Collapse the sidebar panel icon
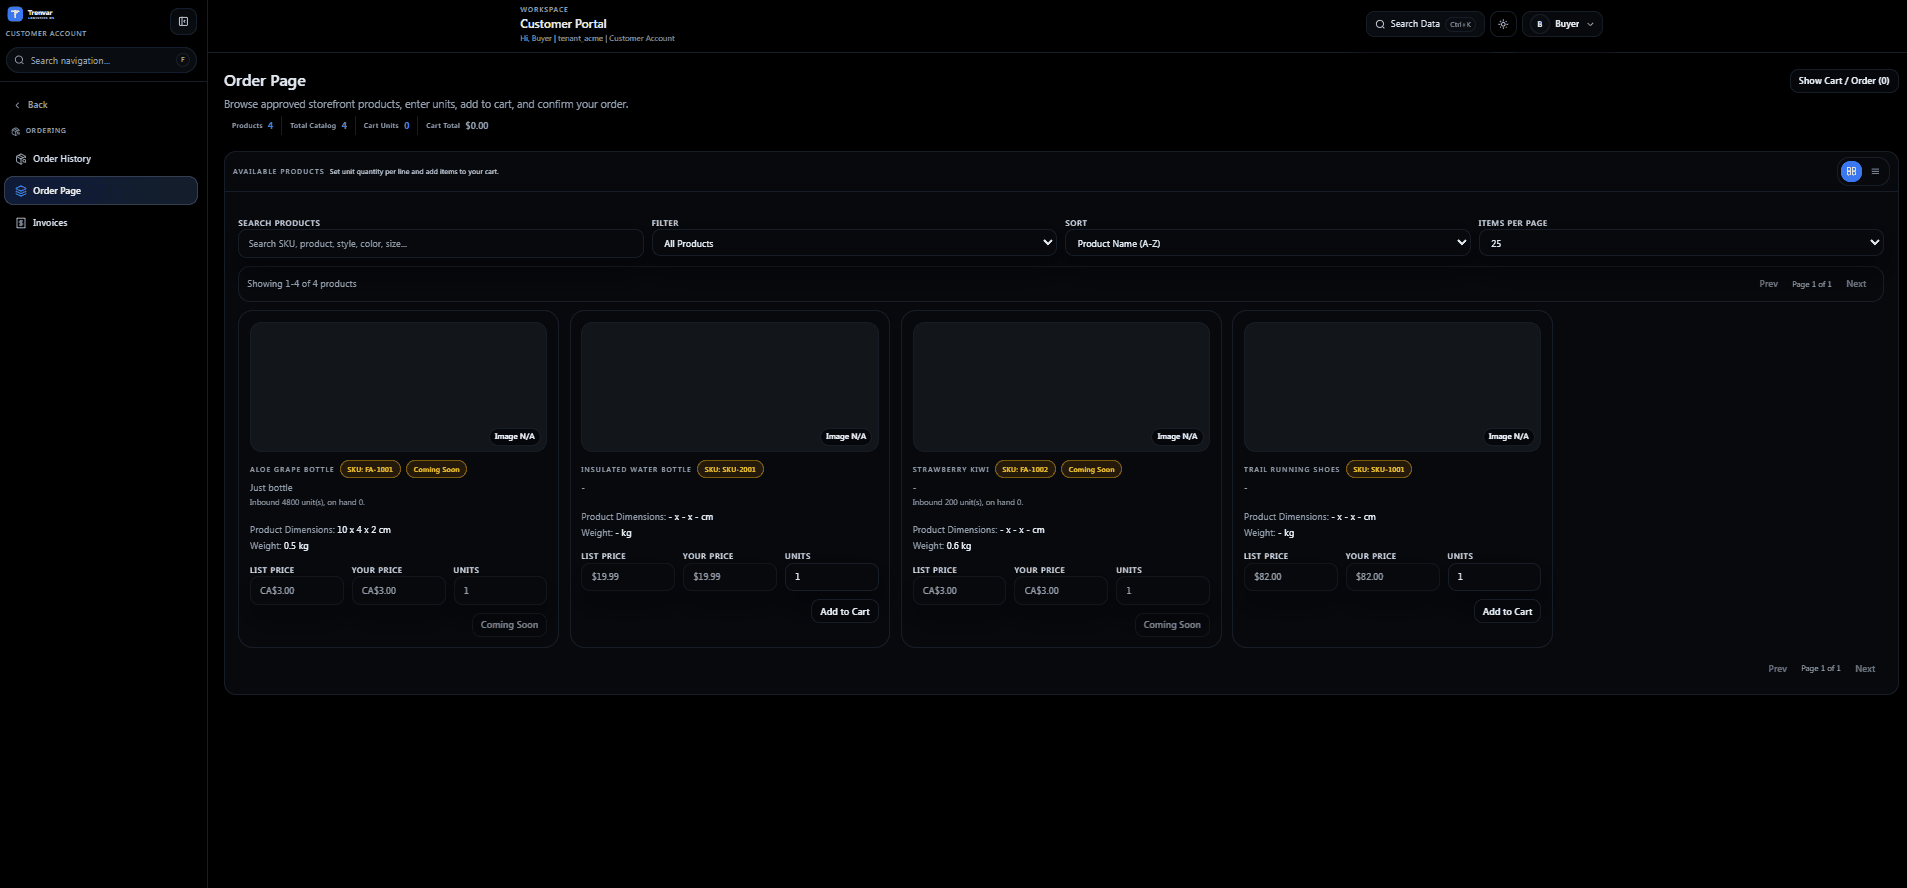 (x=183, y=21)
